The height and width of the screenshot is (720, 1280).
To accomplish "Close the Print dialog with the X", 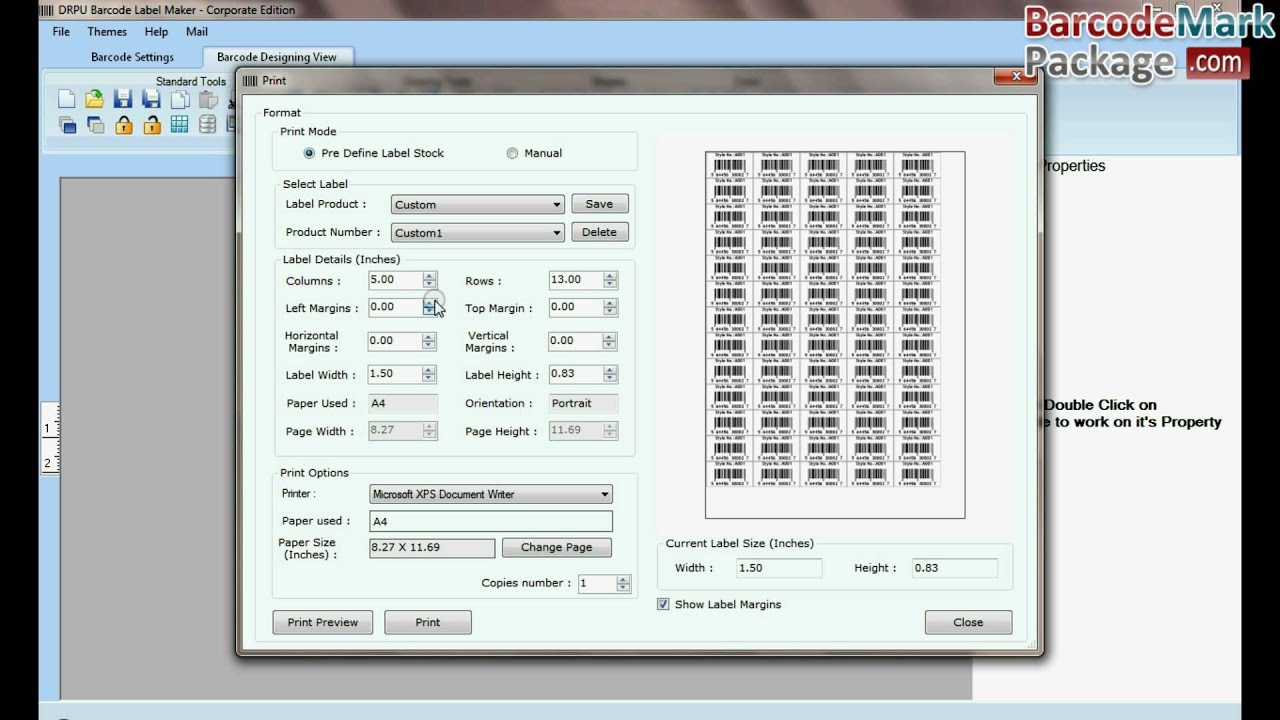I will coord(1016,76).
